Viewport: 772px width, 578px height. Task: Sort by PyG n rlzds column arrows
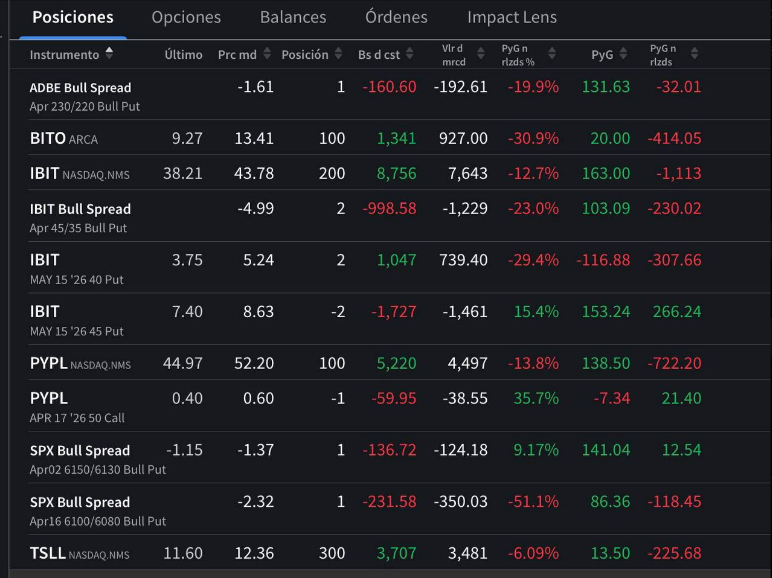tap(694, 54)
